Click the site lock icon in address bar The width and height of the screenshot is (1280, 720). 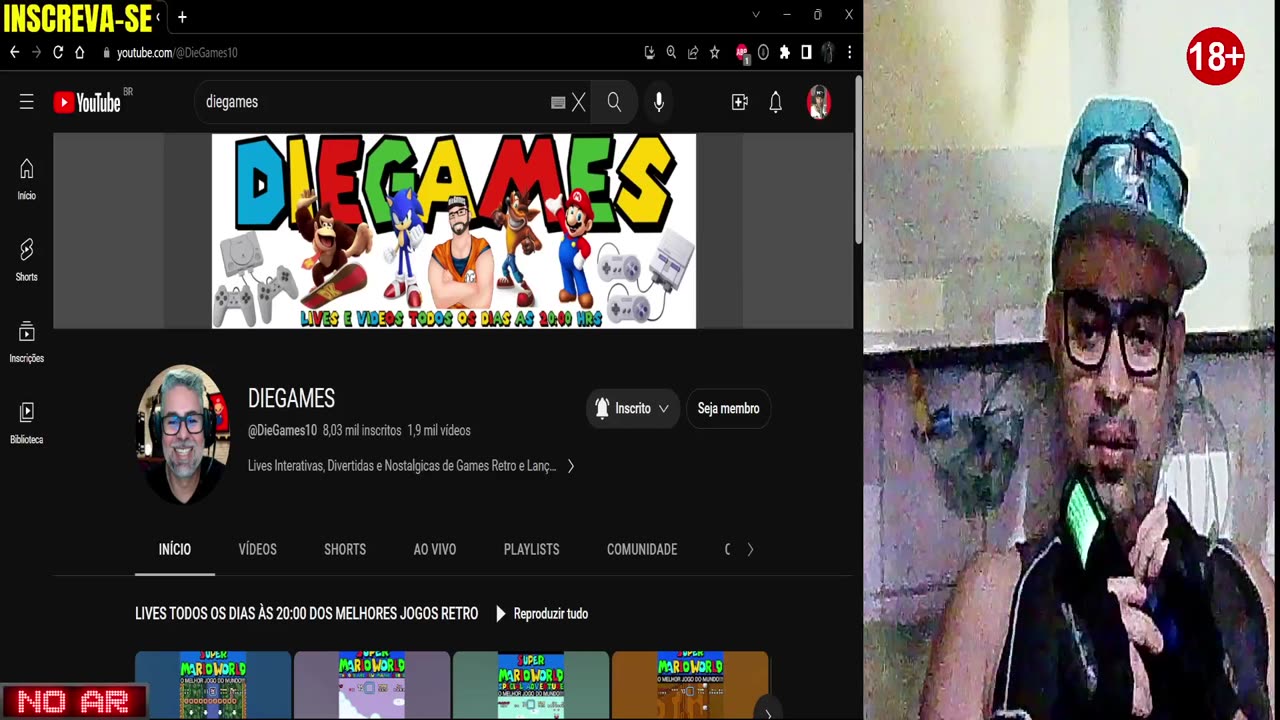[106, 53]
